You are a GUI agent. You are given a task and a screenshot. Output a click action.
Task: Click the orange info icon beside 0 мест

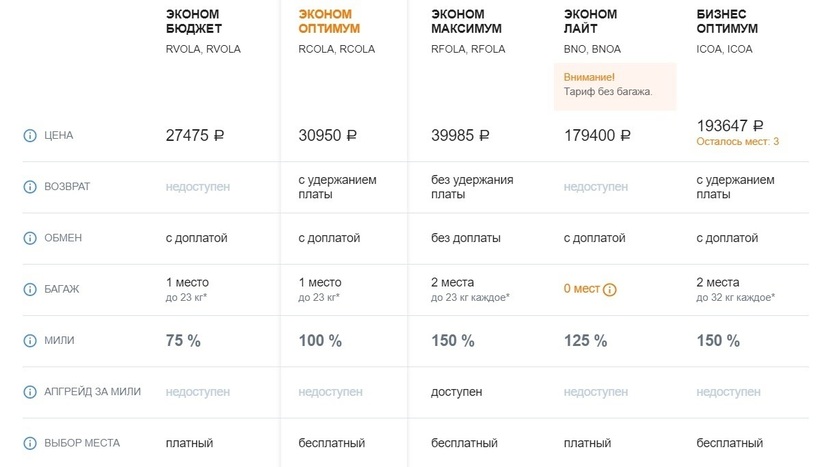pos(610,290)
